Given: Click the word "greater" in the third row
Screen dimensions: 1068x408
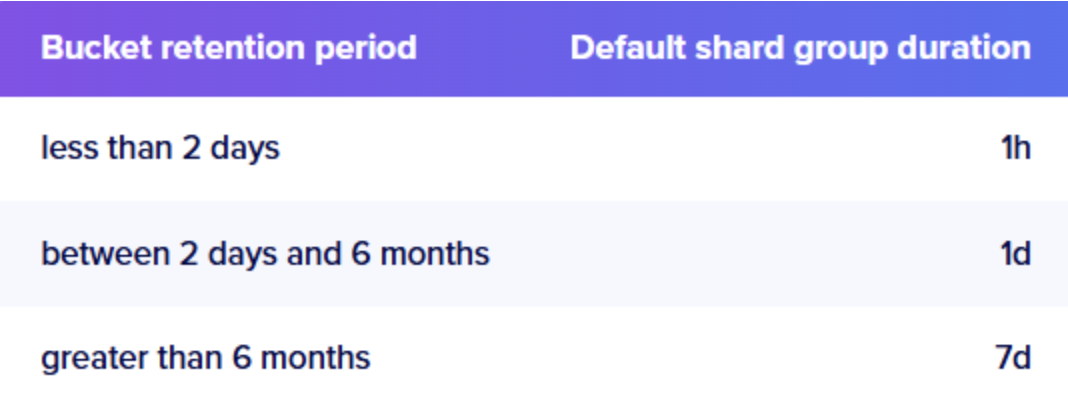Looking at the screenshot, I should click(88, 358).
